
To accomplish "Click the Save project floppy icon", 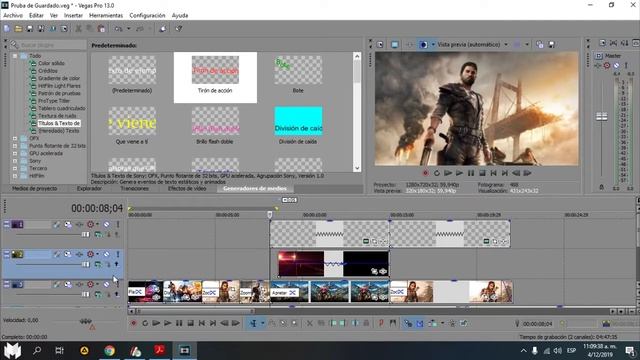I will click(x=30, y=29).
